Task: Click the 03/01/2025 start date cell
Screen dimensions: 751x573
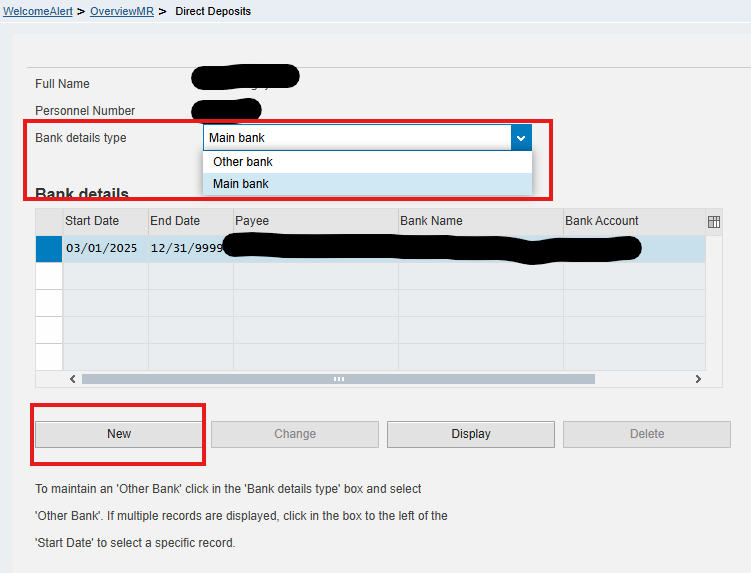Action: coord(105,249)
